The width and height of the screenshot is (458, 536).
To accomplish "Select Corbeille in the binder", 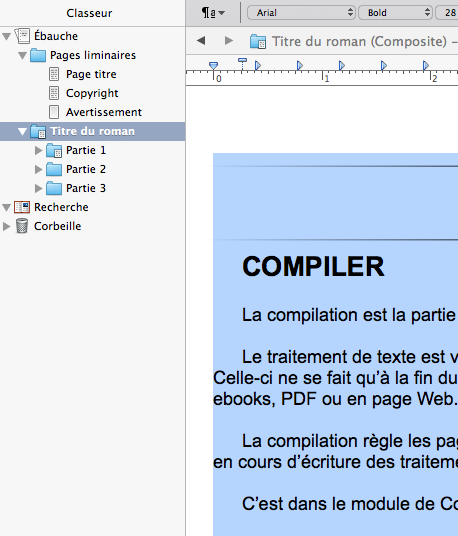I will [57, 226].
